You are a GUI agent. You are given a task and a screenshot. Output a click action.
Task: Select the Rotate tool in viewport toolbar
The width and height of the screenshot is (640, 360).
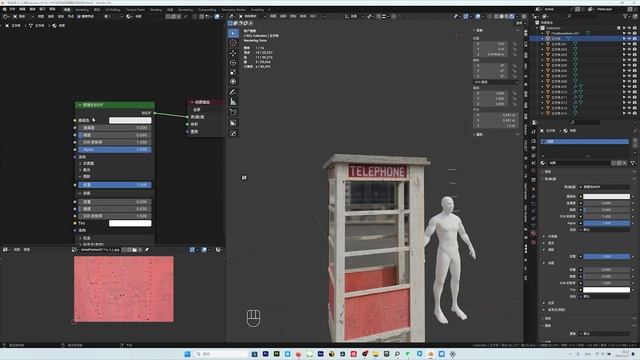pos(233,63)
